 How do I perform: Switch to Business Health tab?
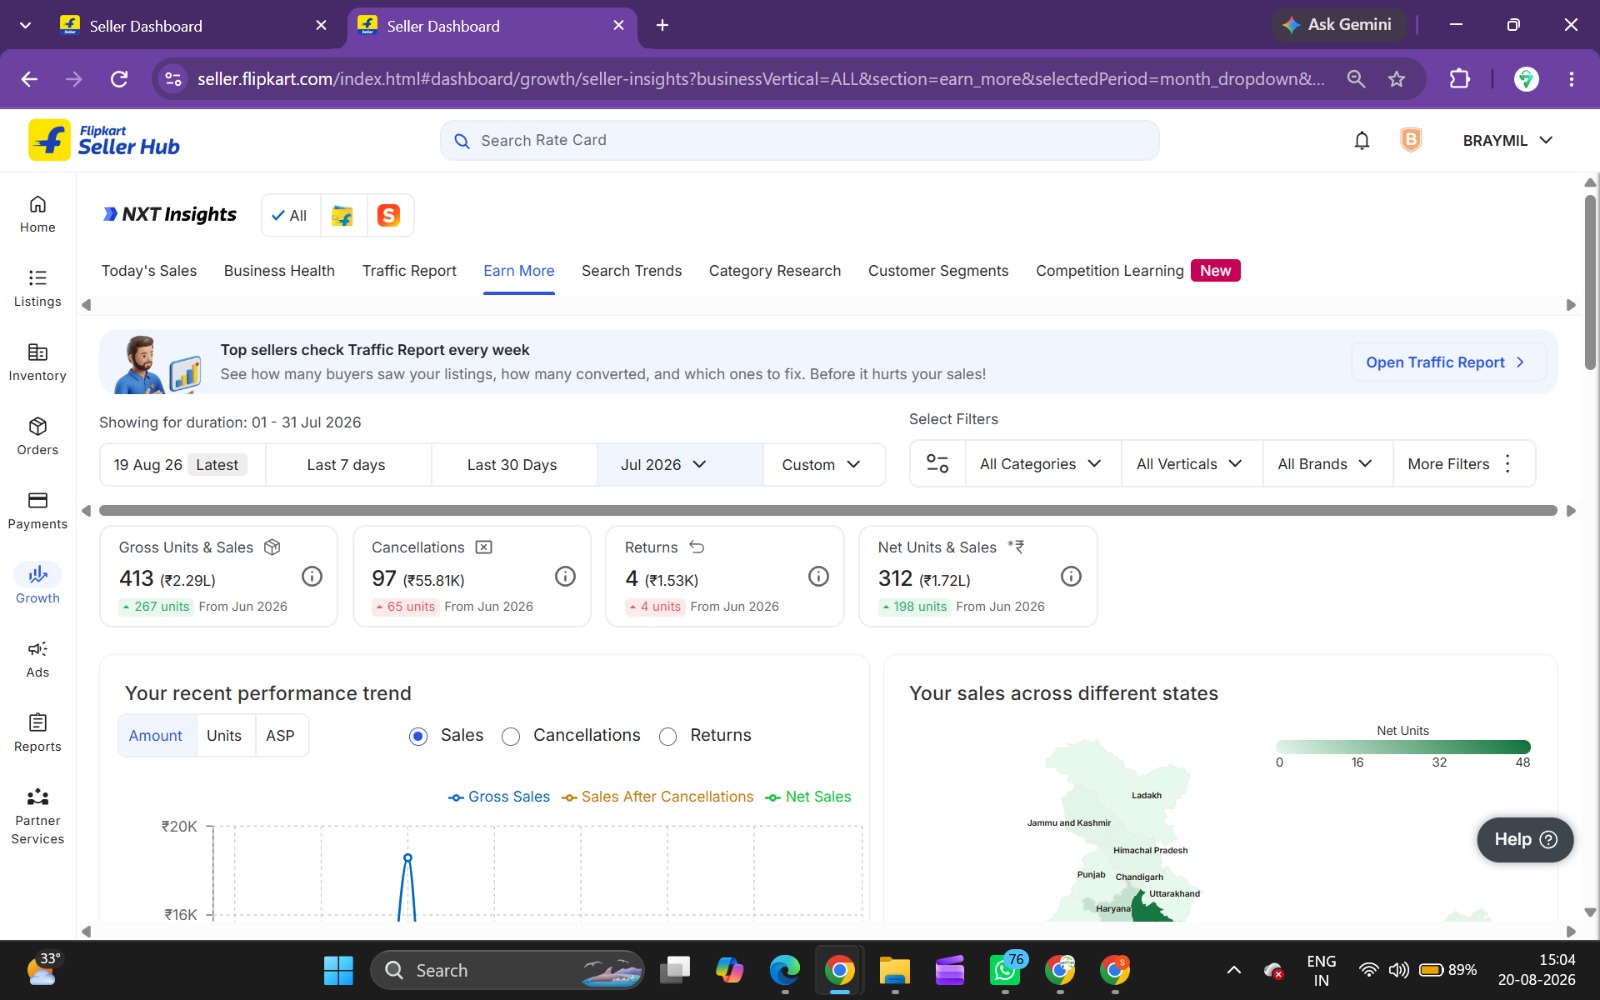tap(279, 271)
